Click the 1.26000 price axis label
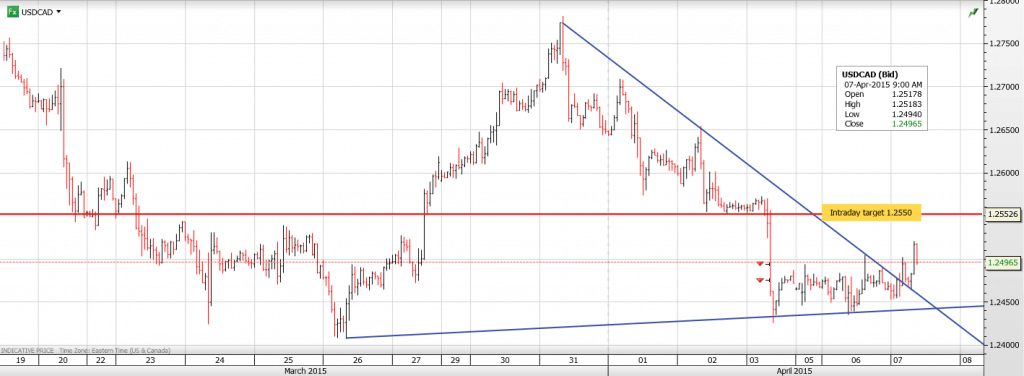 coord(1004,173)
